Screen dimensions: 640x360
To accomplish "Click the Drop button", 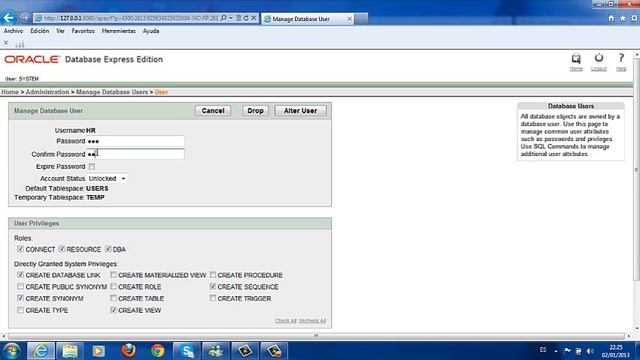I will (x=255, y=111).
